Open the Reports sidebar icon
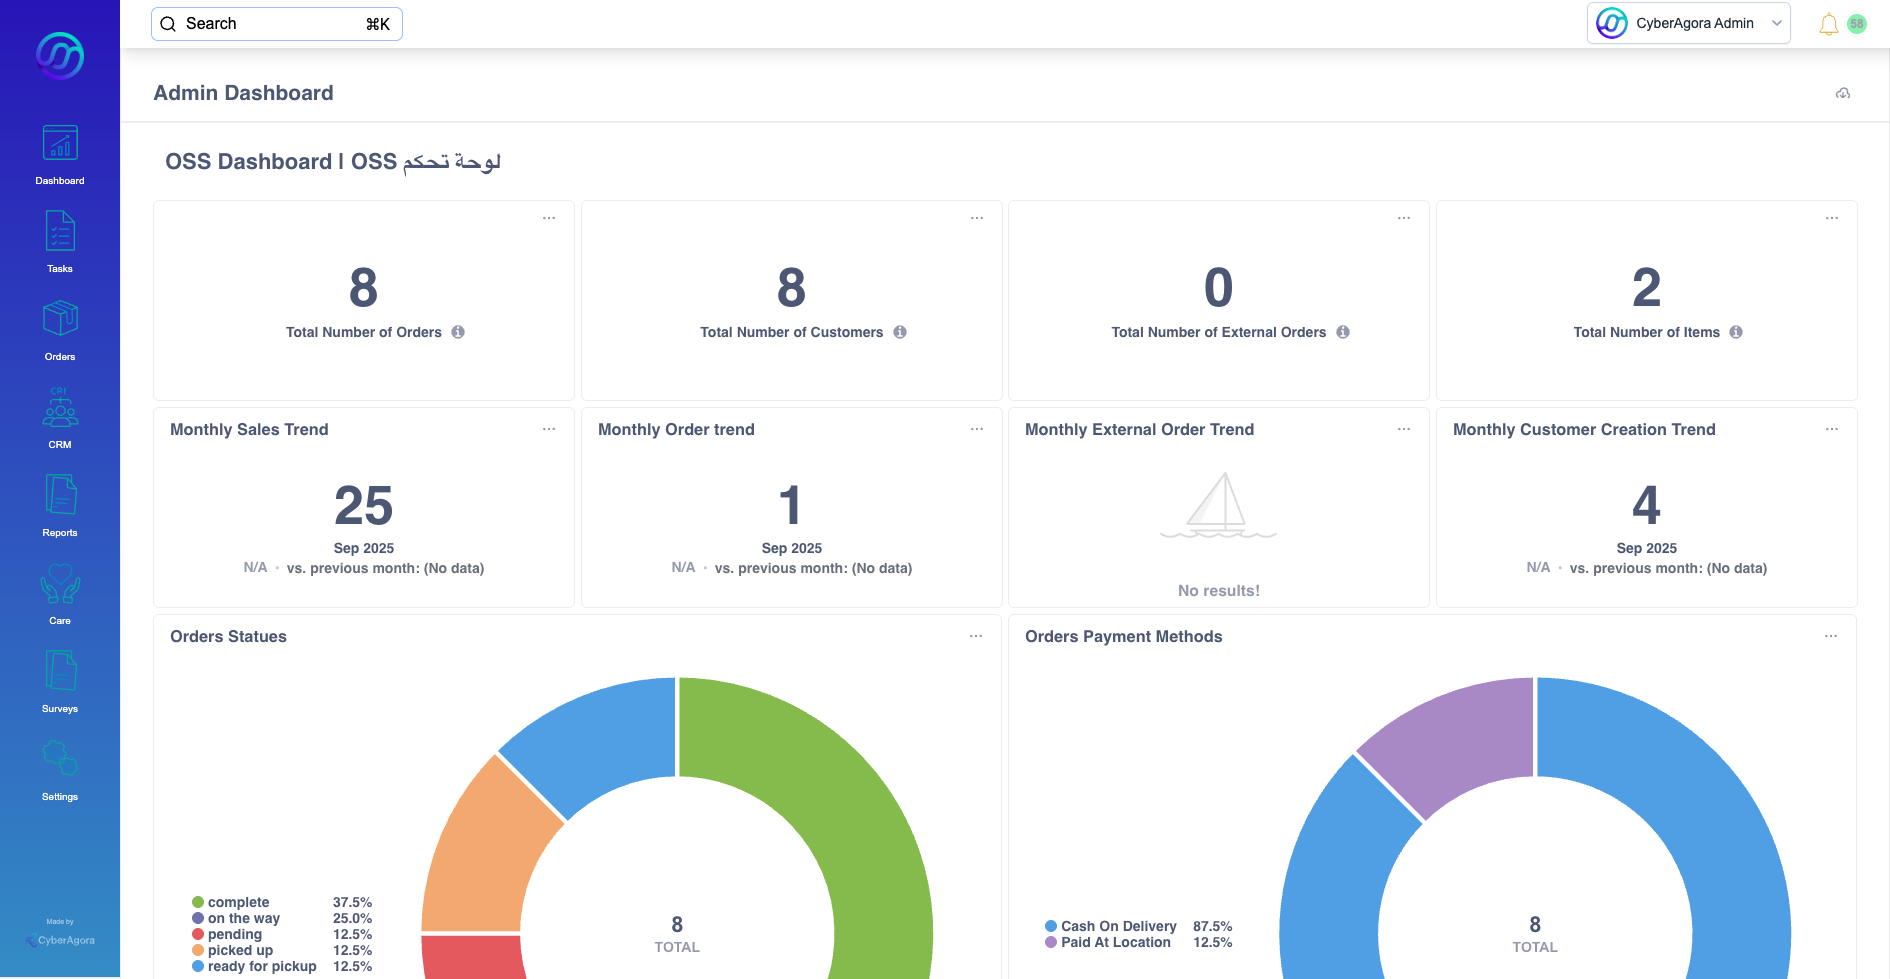Image resolution: width=1890 pixels, height=979 pixels. 60,496
